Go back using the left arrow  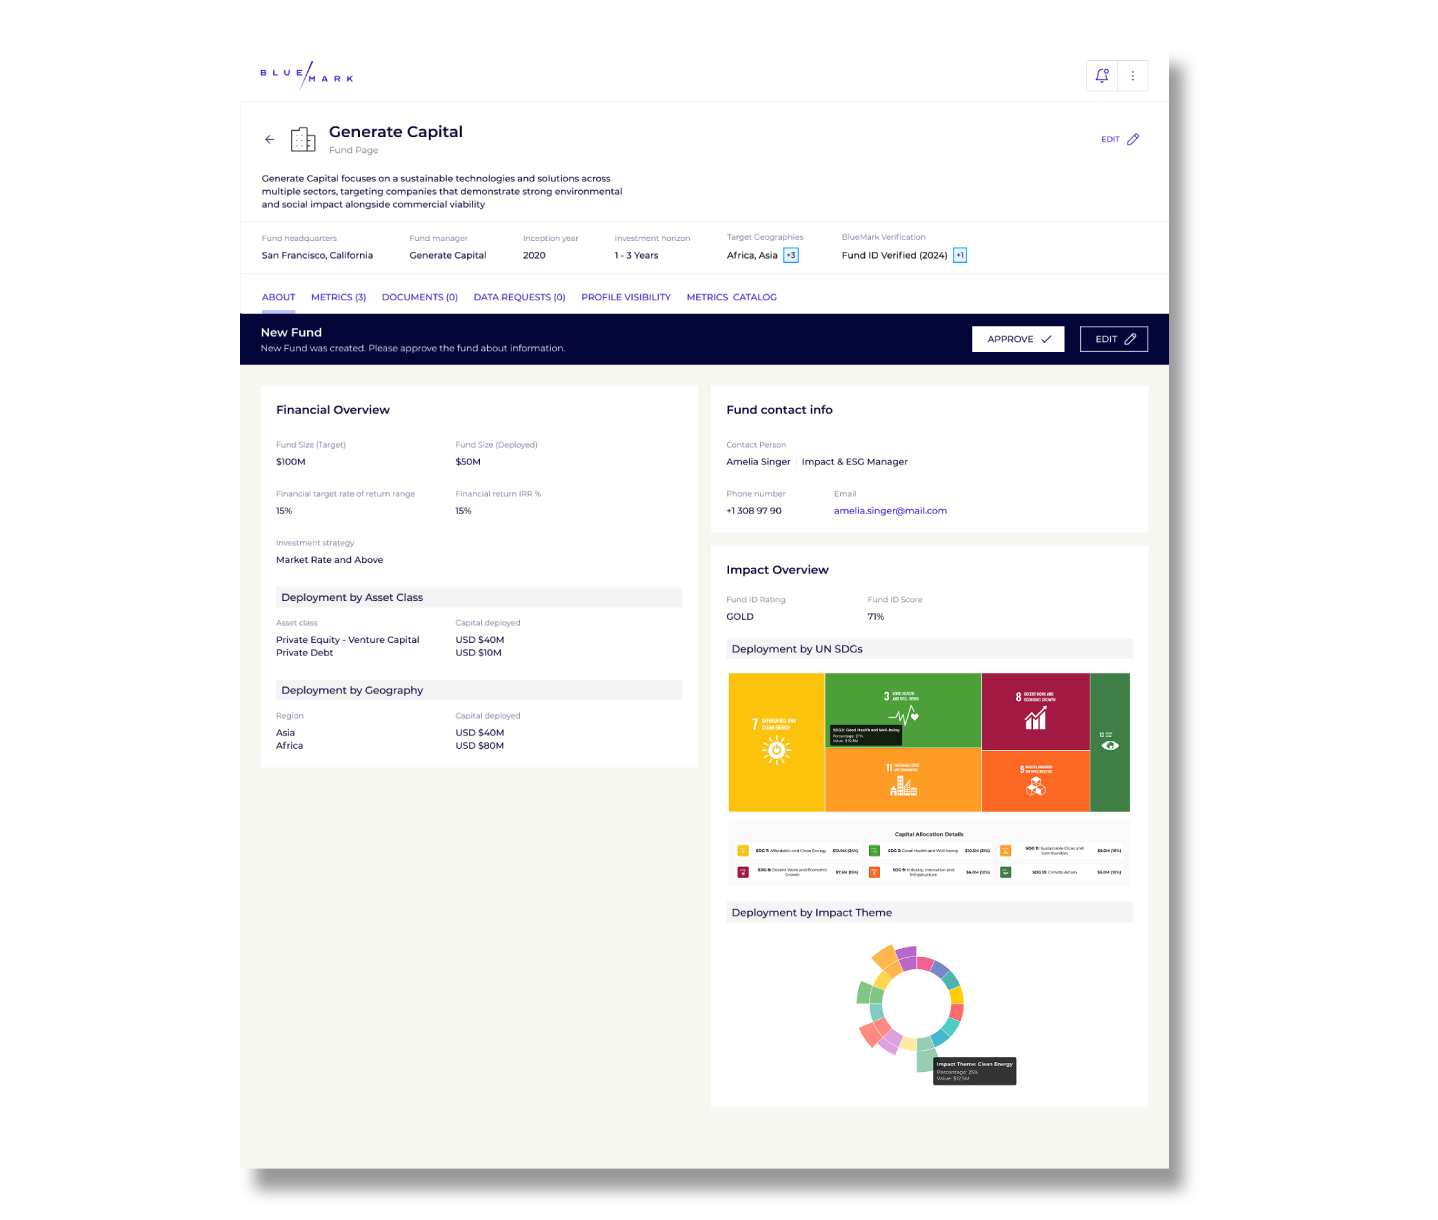click(x=270, y=140)
